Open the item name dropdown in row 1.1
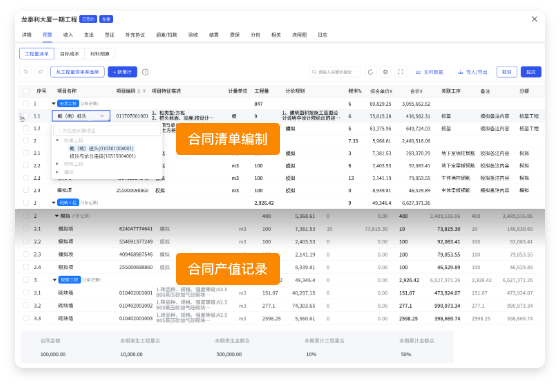The image size is (560, 387). [x=81, y=116]
